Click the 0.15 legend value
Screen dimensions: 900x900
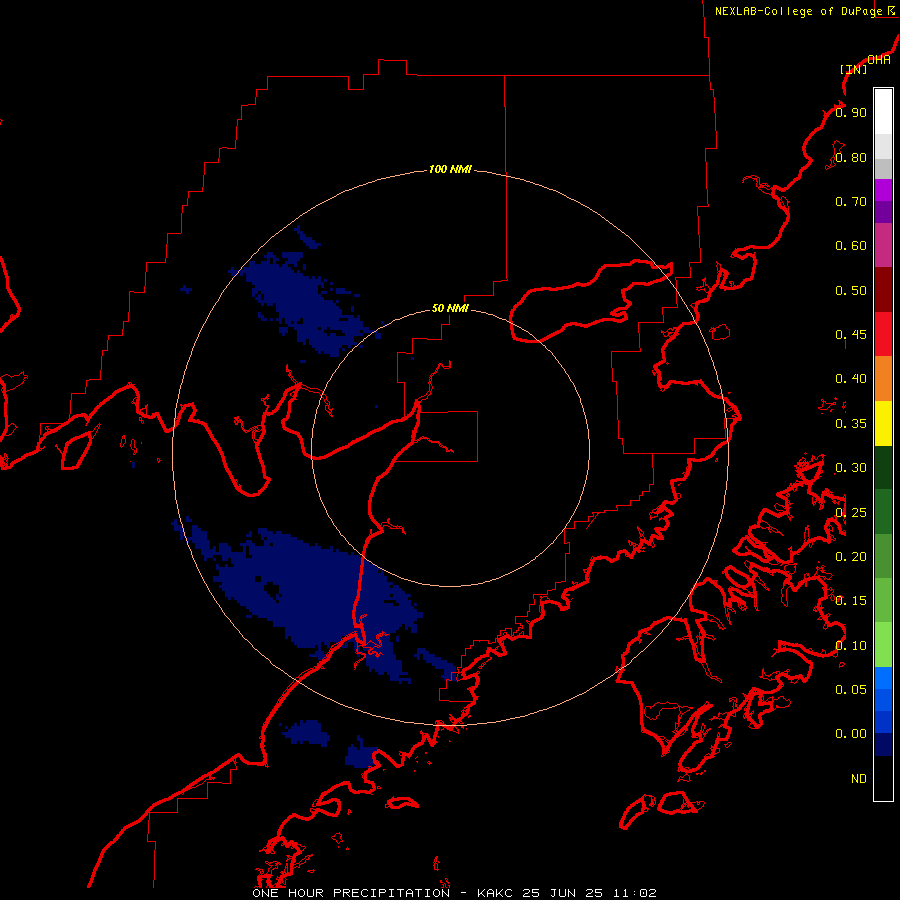[851, 601]
